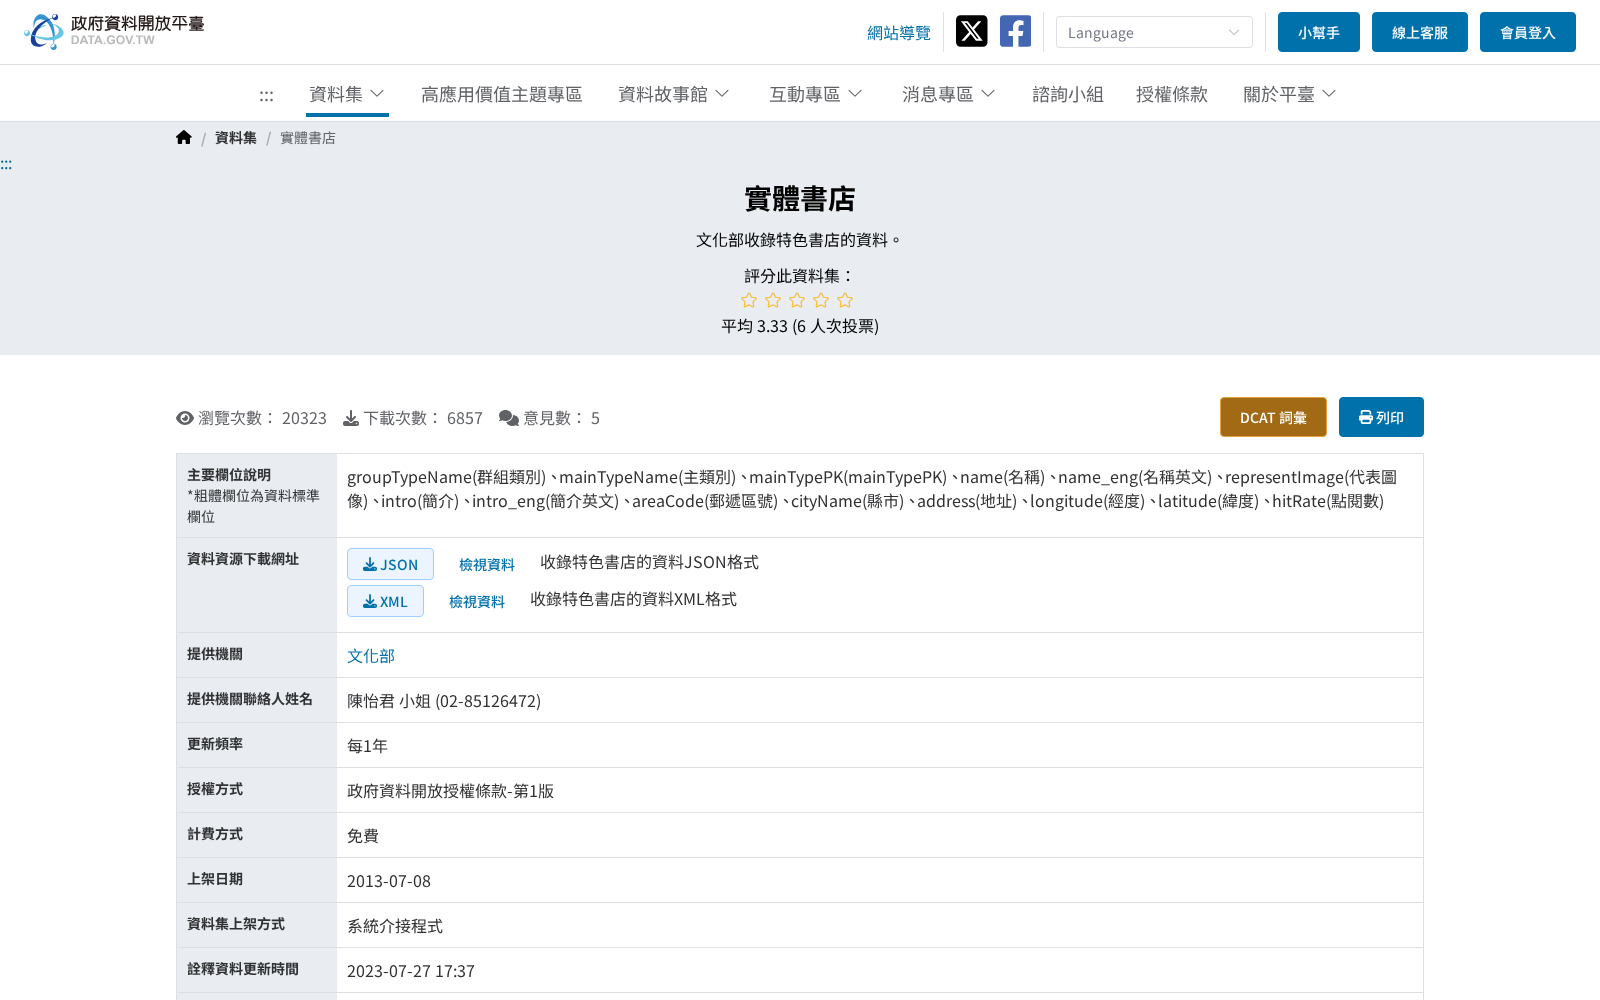Click the download icon beside 下載次數
Screen dimensions: 1600x1000
351,418
